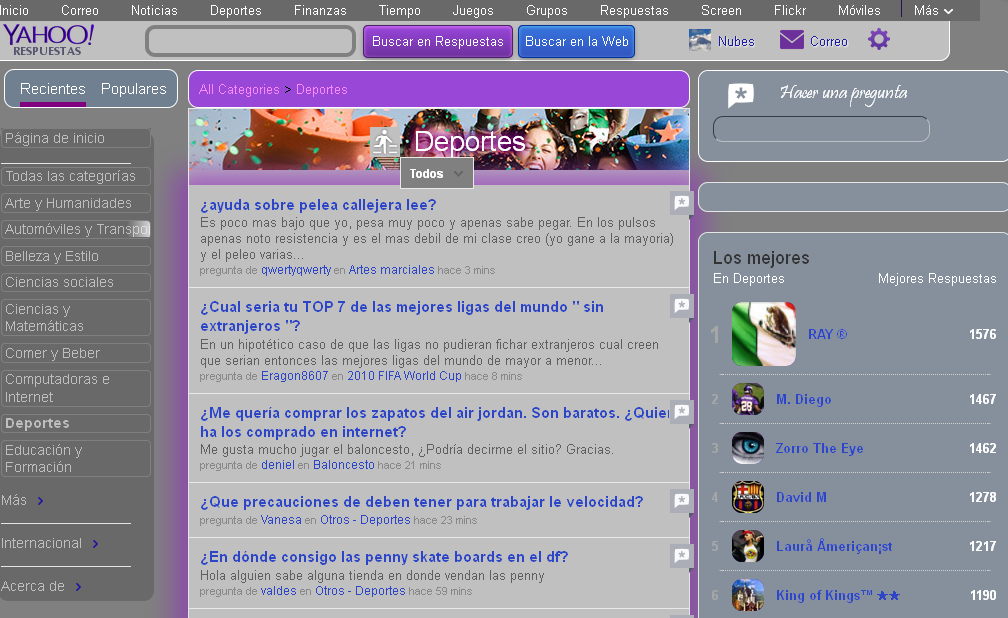Image resolution: width=1008 pixels, height=618 pixels.
Task: Open M. Diego's avatar picture
Action: [748, 399]
